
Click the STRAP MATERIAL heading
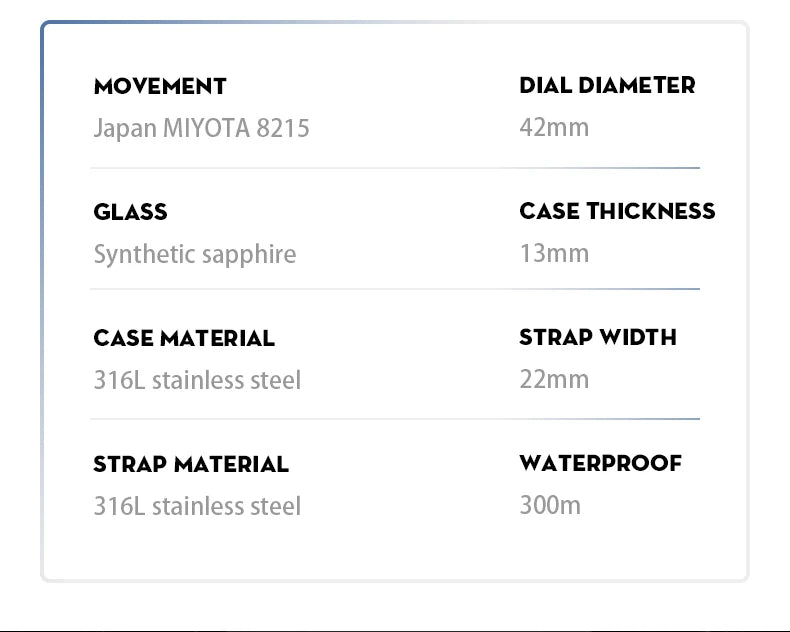pos(191,464)
